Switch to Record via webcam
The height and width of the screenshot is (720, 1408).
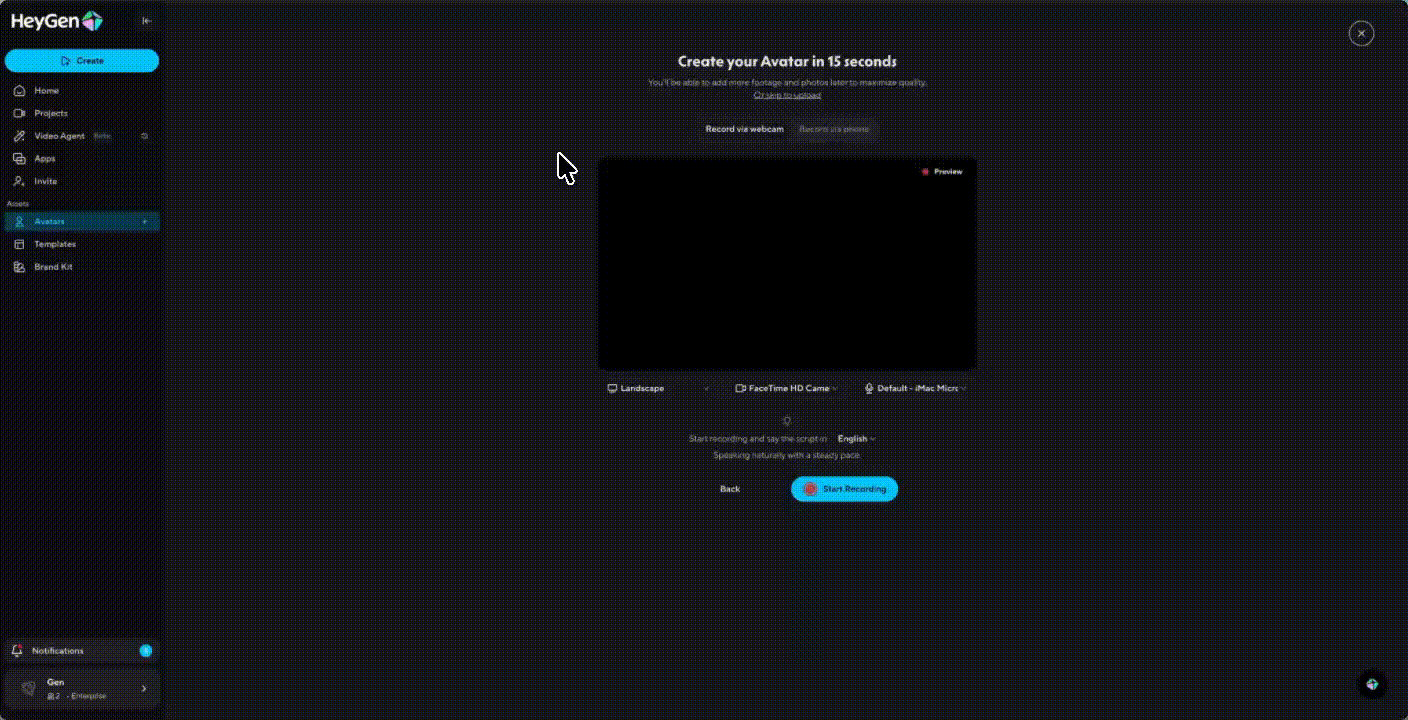coord(744,129)
